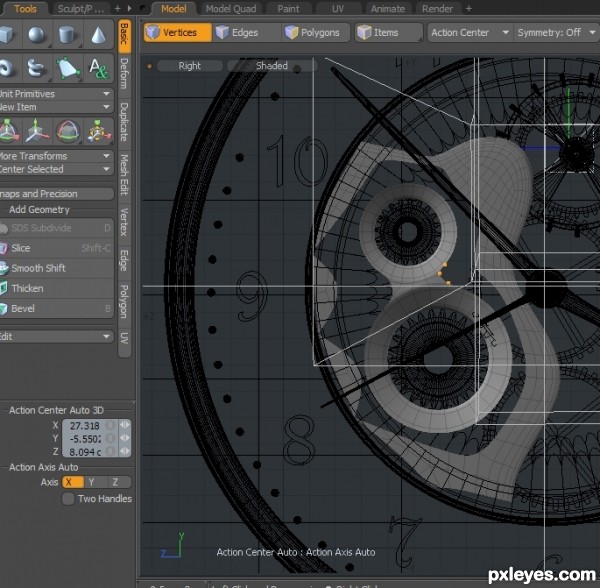The image size is (600, 588).
Task: Set Action Axis to Y
Action: (95, 482)
